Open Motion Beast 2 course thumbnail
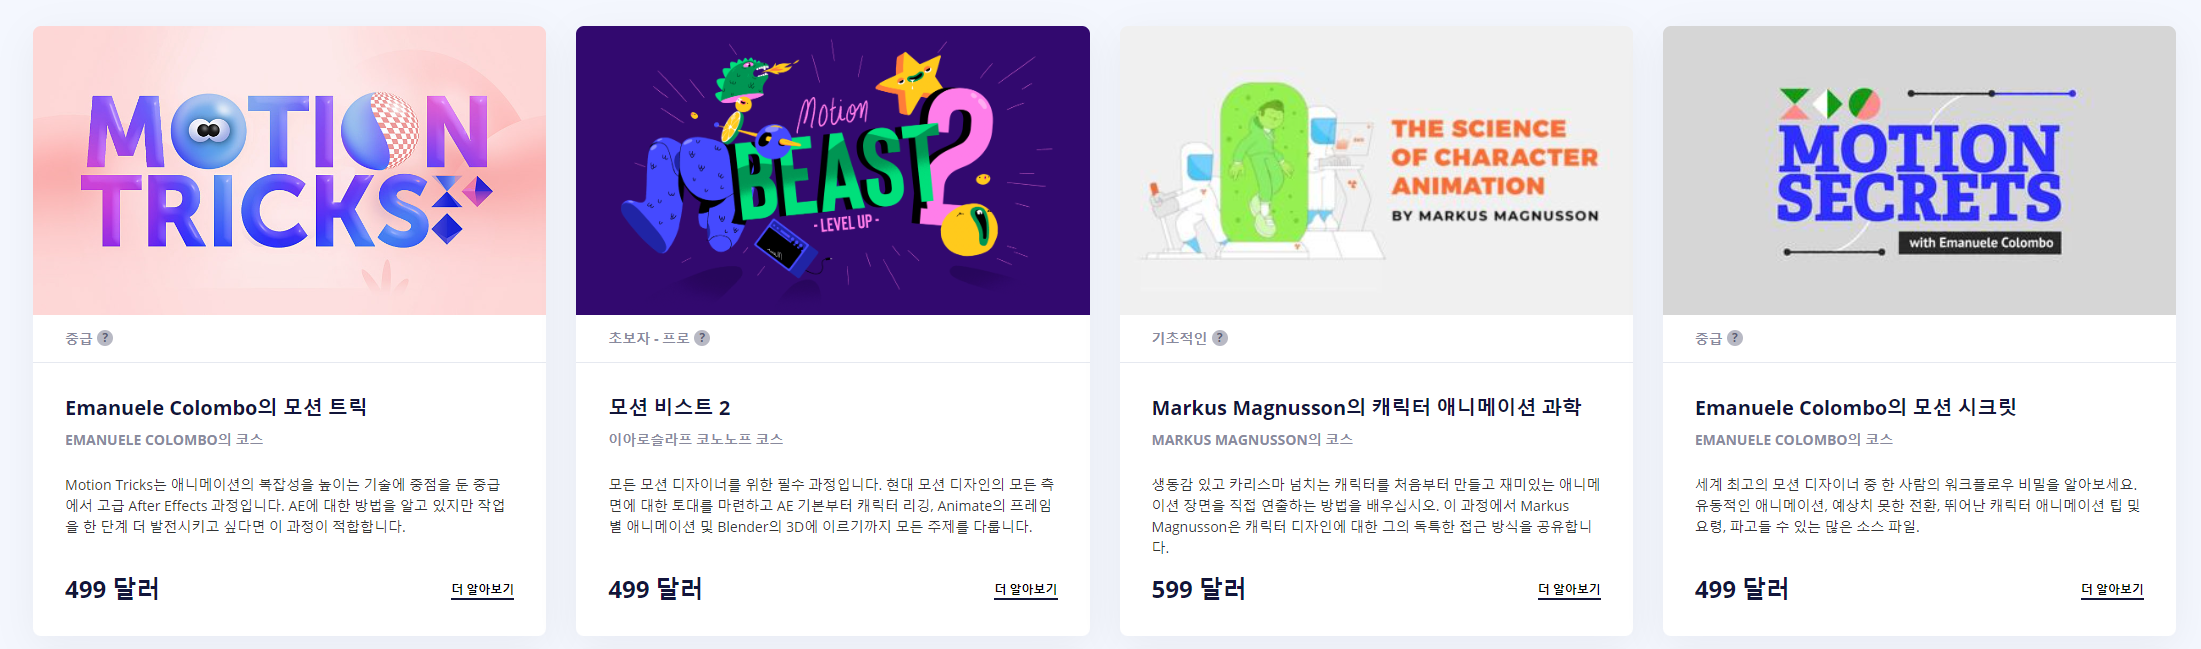 coord(833,170)
